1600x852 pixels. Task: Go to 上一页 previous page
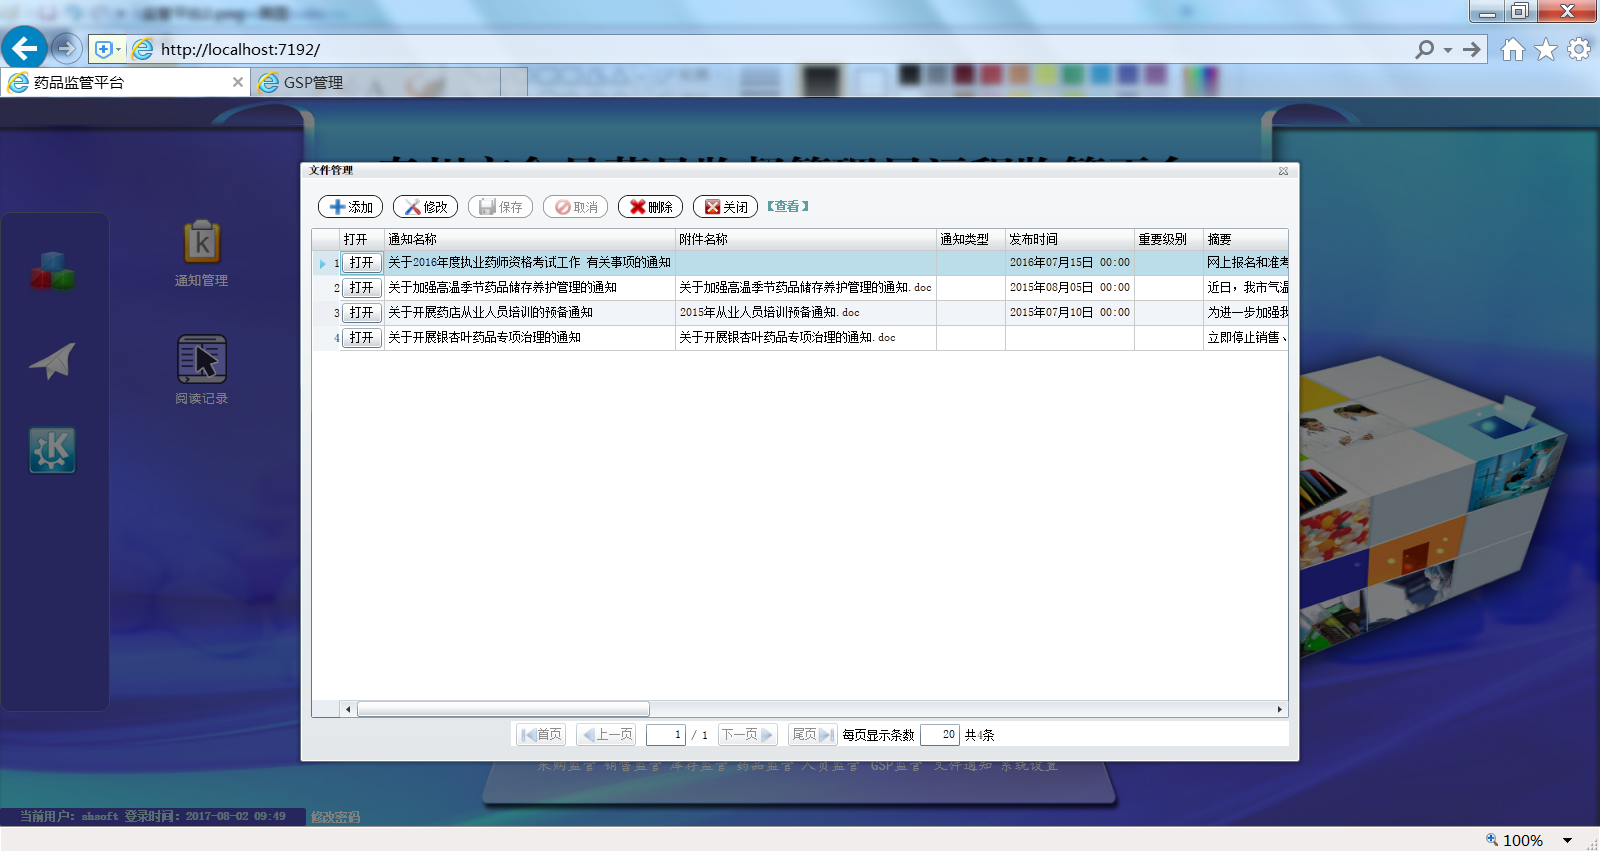point(608,735)
